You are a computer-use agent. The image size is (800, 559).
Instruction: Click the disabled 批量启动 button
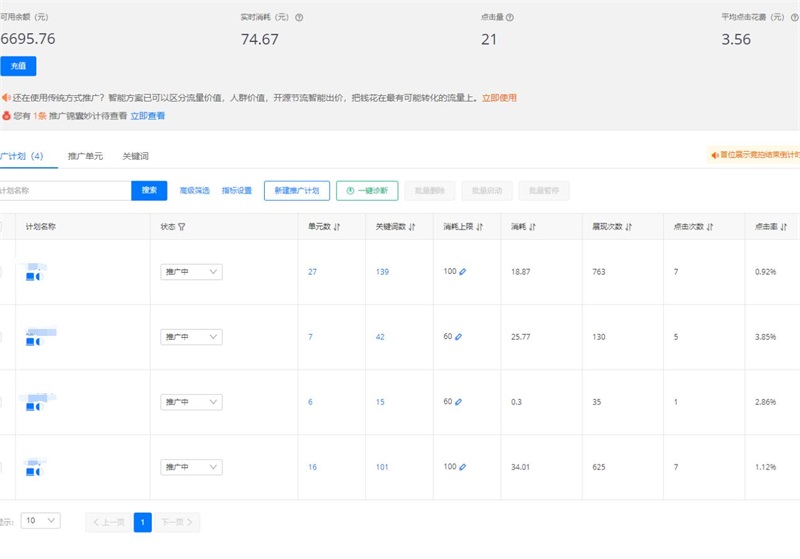click(487, 190)
